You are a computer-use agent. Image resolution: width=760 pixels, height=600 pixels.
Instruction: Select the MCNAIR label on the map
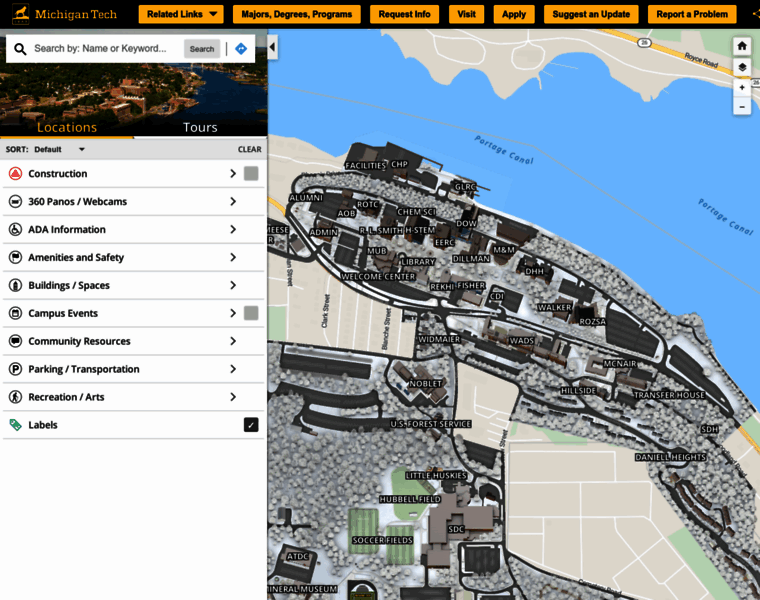point(620,363)
